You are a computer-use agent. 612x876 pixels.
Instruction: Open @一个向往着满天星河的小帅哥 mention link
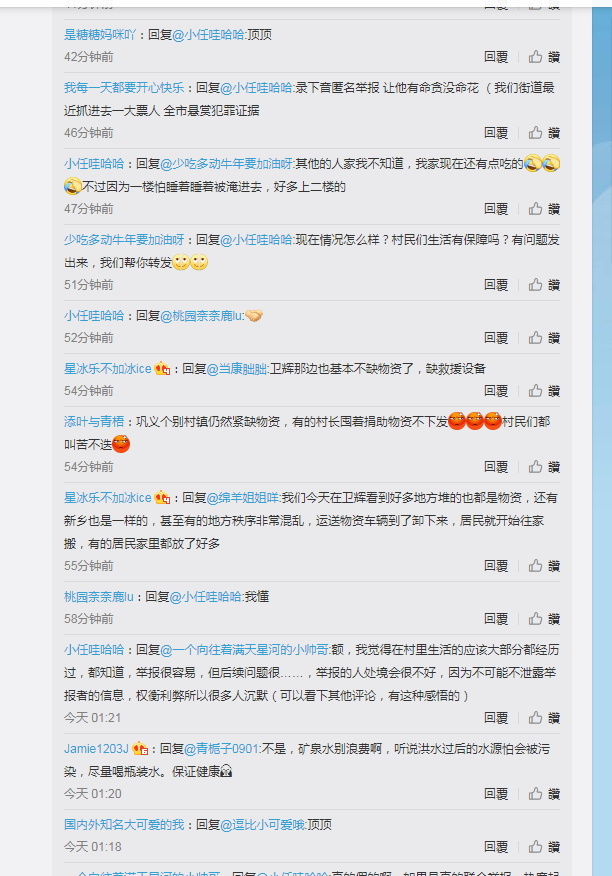(245, 650)
